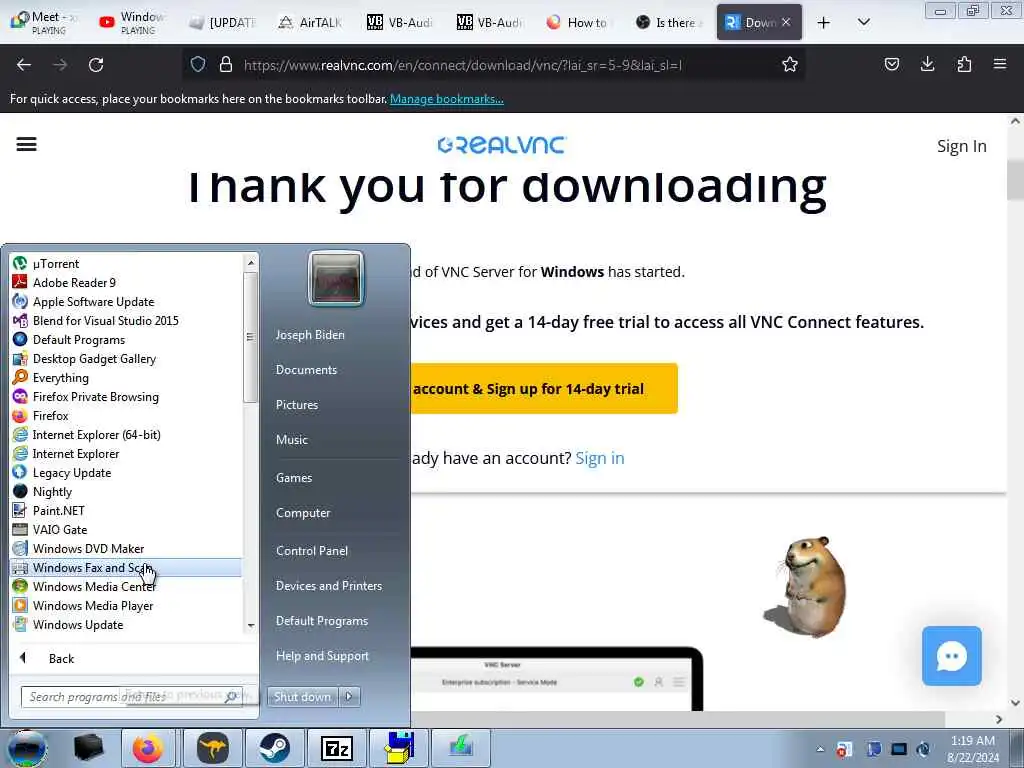
Task: Open Computer from the Start menu
Action: point(303,513)
